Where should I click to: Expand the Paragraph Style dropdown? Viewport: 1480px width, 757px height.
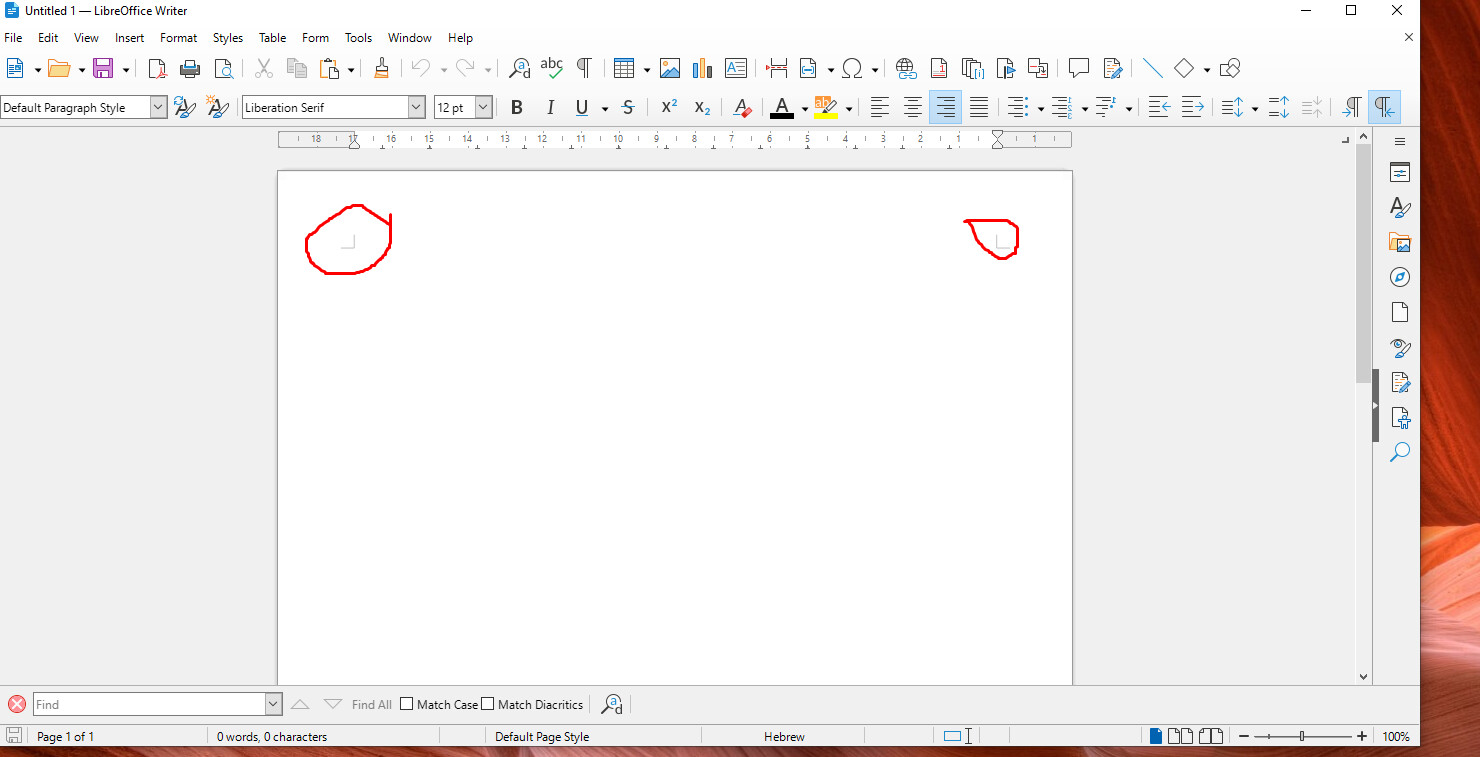[x=158, y=107]
